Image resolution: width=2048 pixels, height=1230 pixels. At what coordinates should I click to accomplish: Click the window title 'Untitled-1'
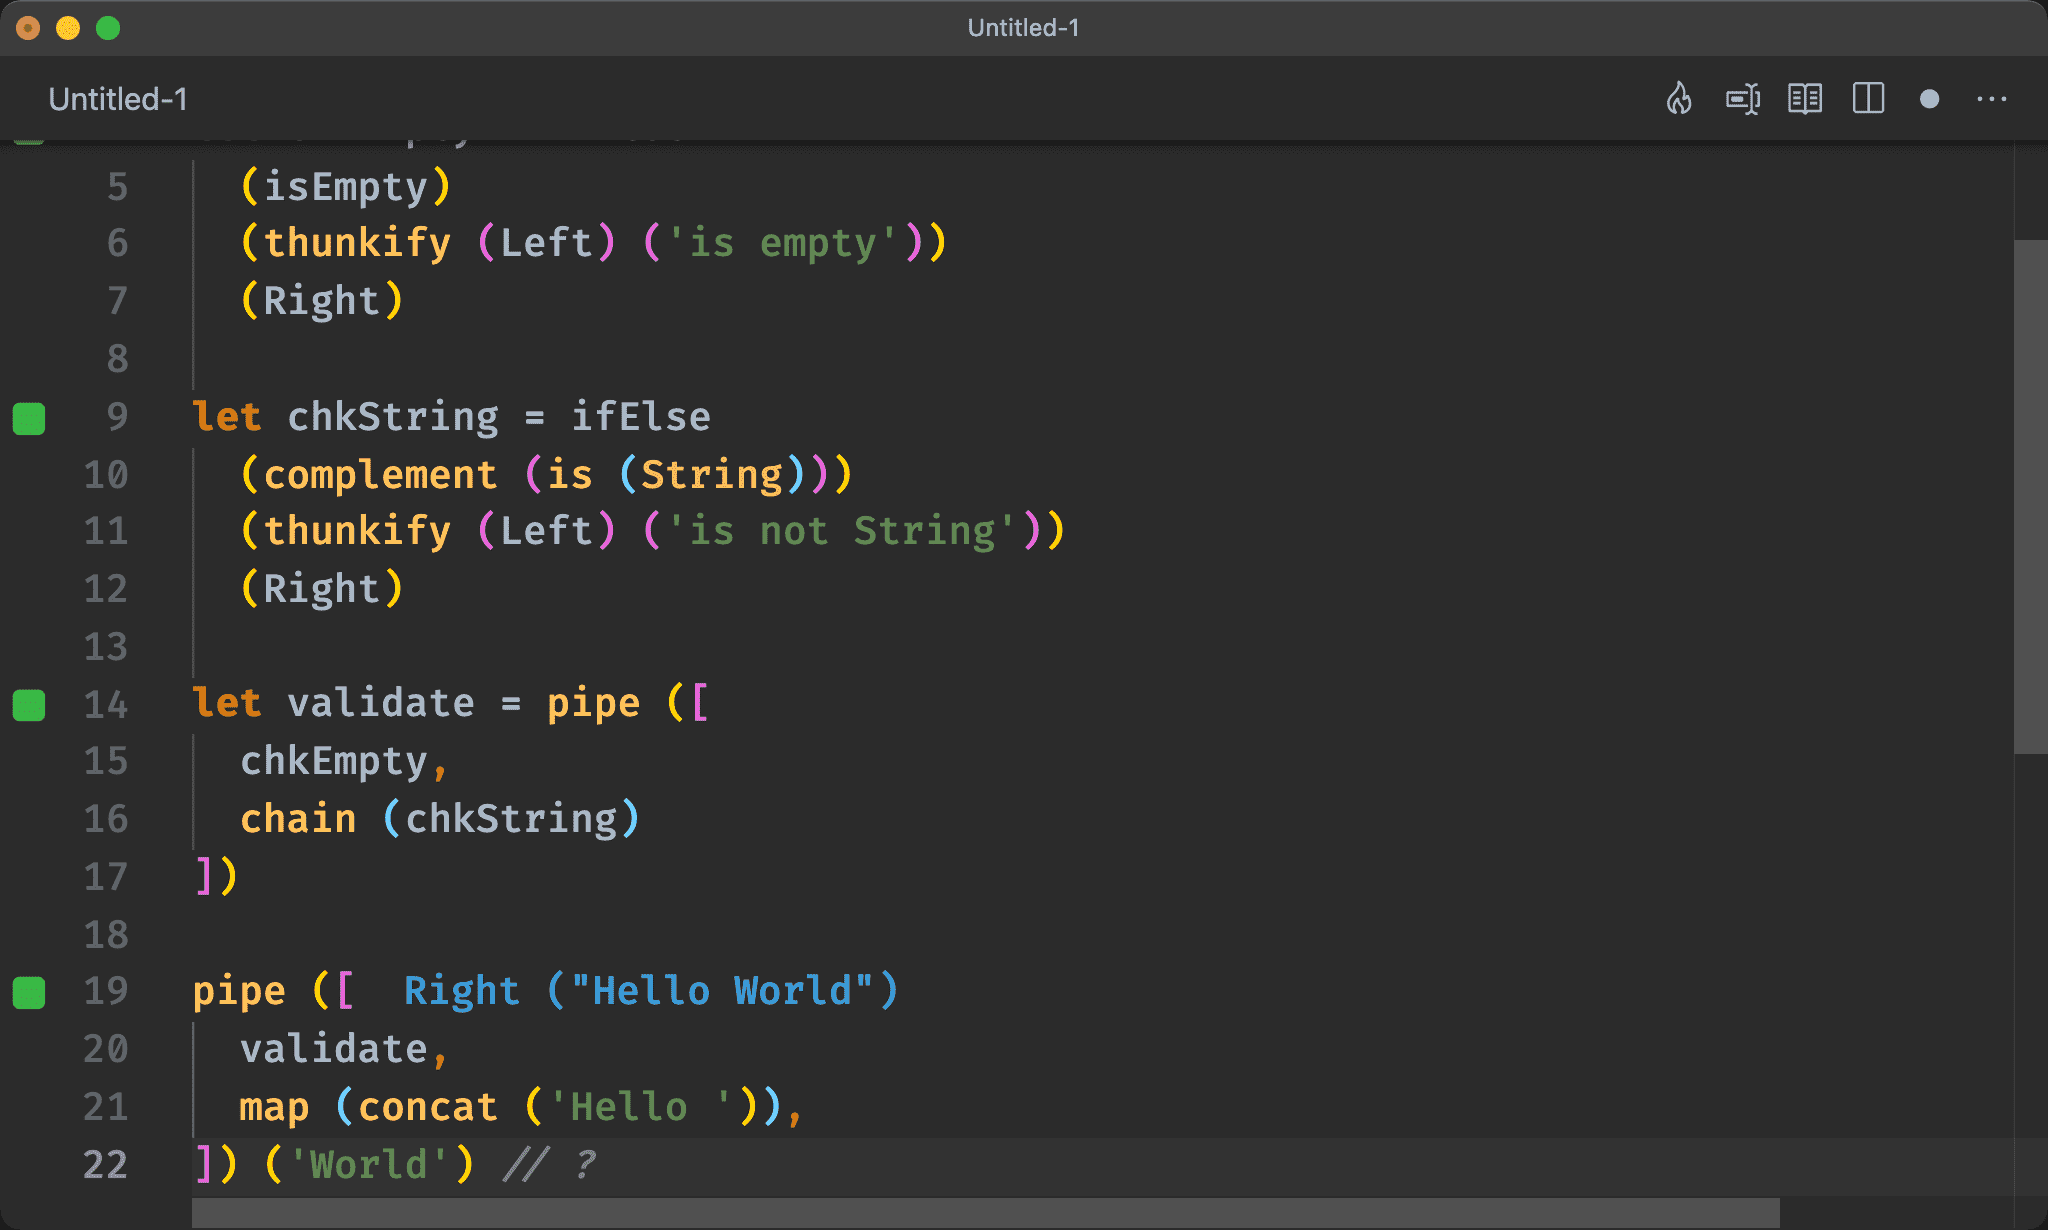tap(1023, 28)
